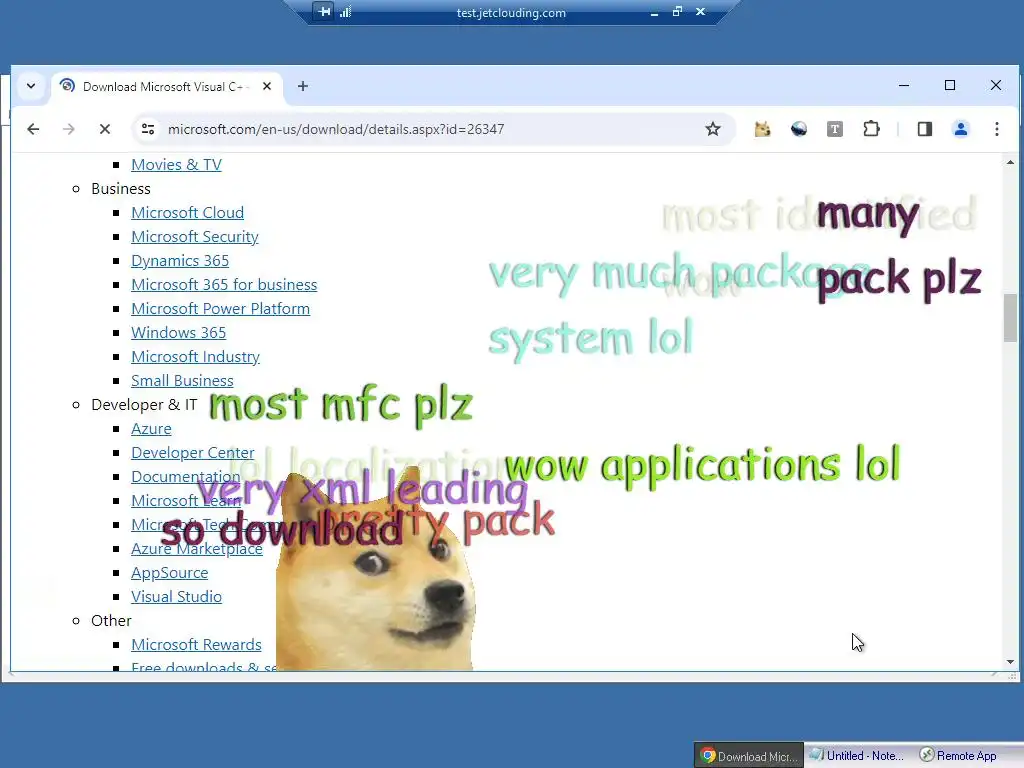This screenshot has height=768, width=1024.
Task: View site information icon in address bar
Action: pyautogui.click(x=148, y=129)
